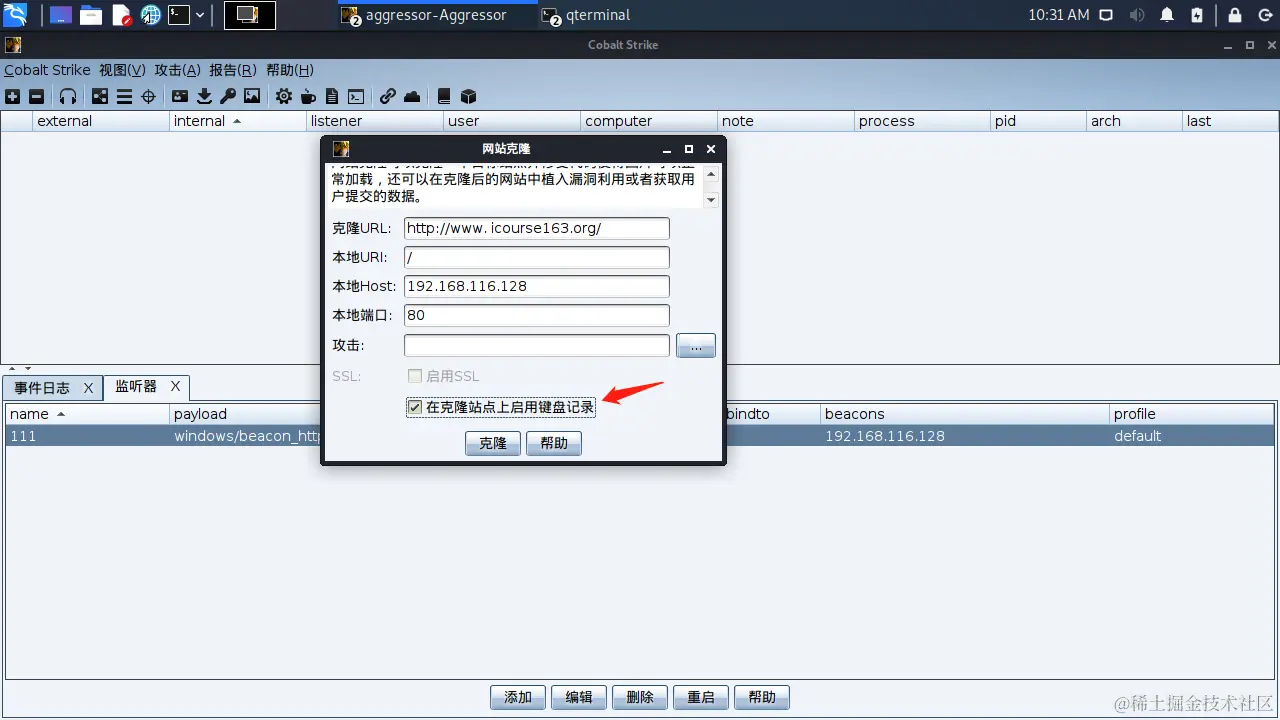The height and width of the screenshot is (720, 1280).
Task: Click the 帮助 button below the listener table
Action: (x=762, y=697)
